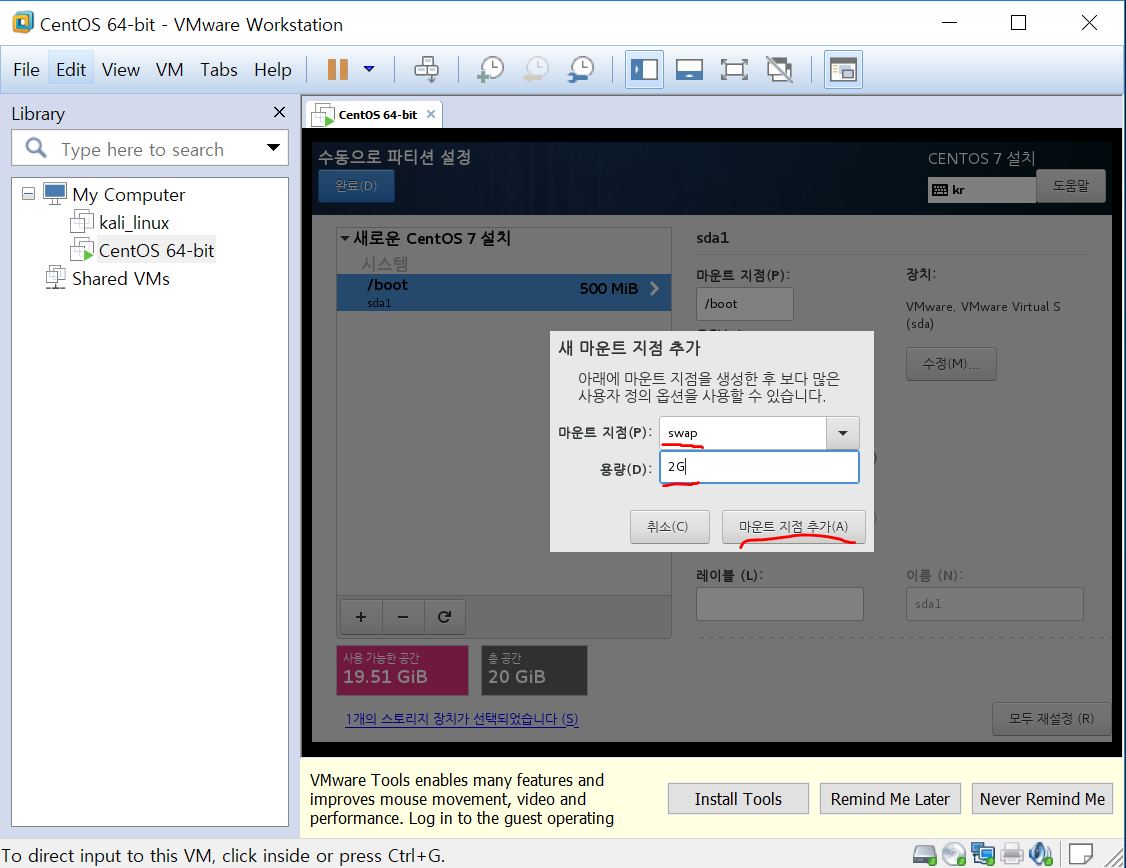
Task: Open the library search dropdown arrow
Action: 273,148
